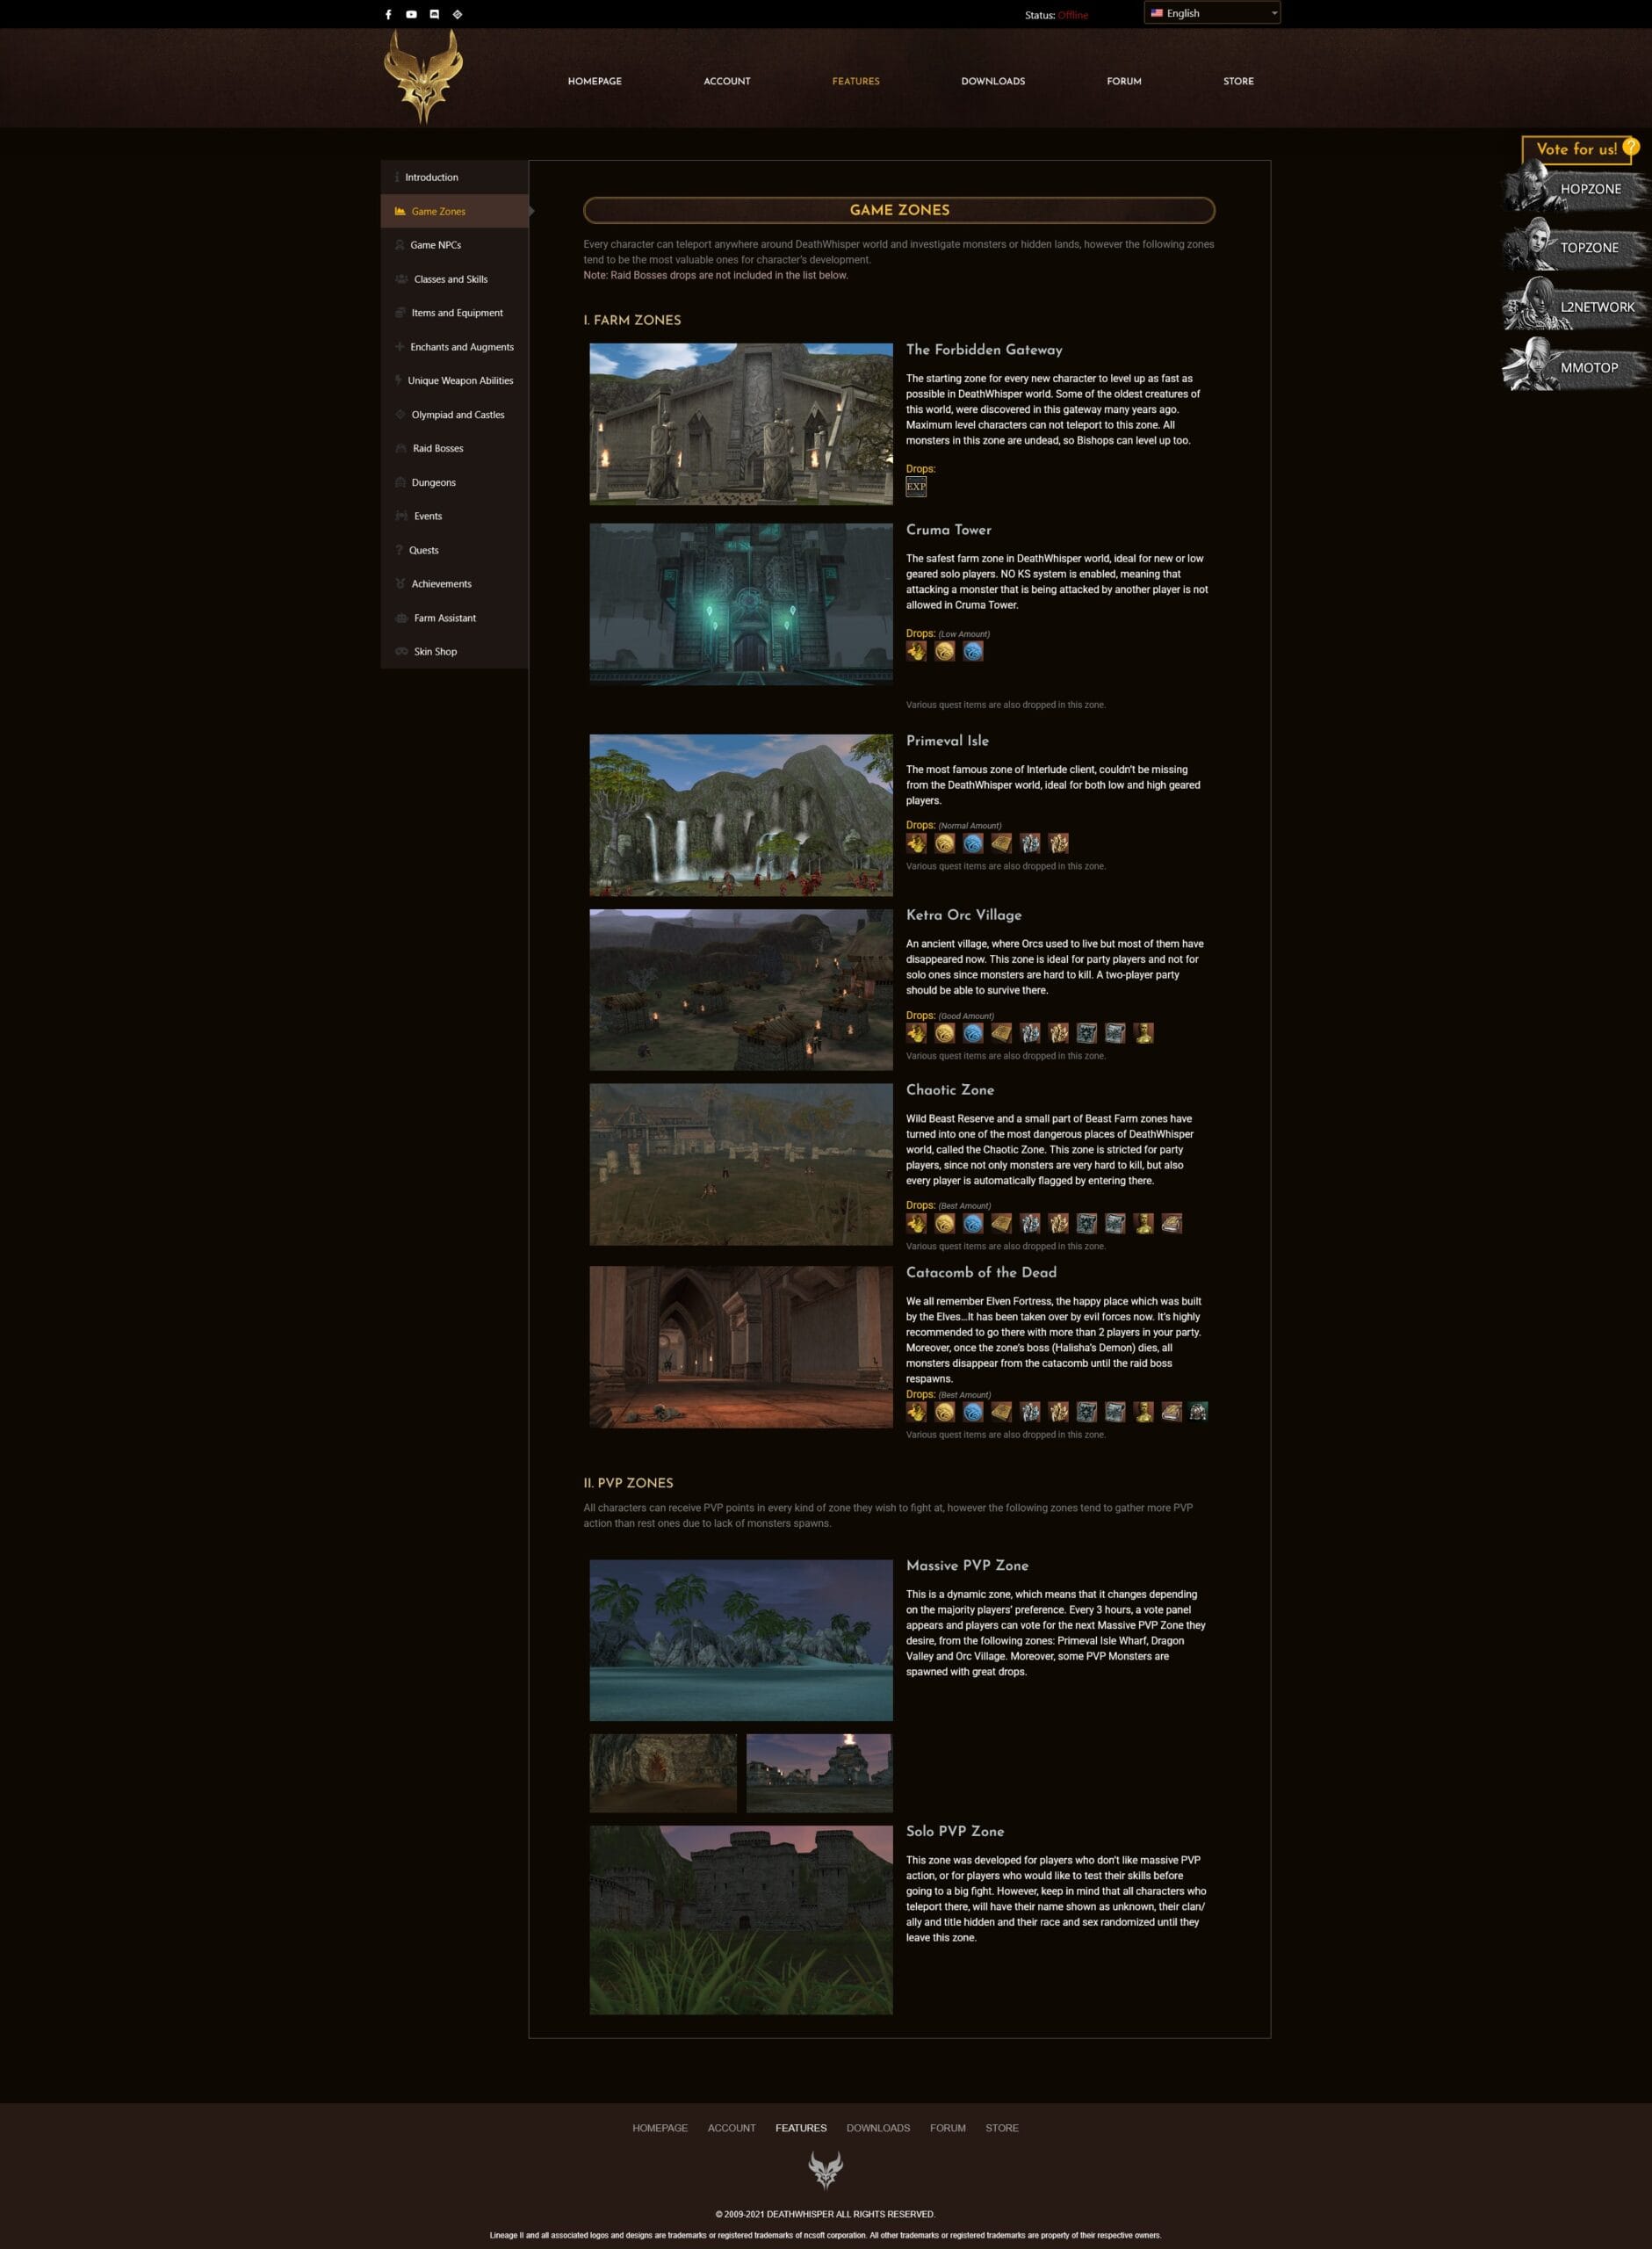Open the Downloads menu in top navigation

[x=992, y=81]
